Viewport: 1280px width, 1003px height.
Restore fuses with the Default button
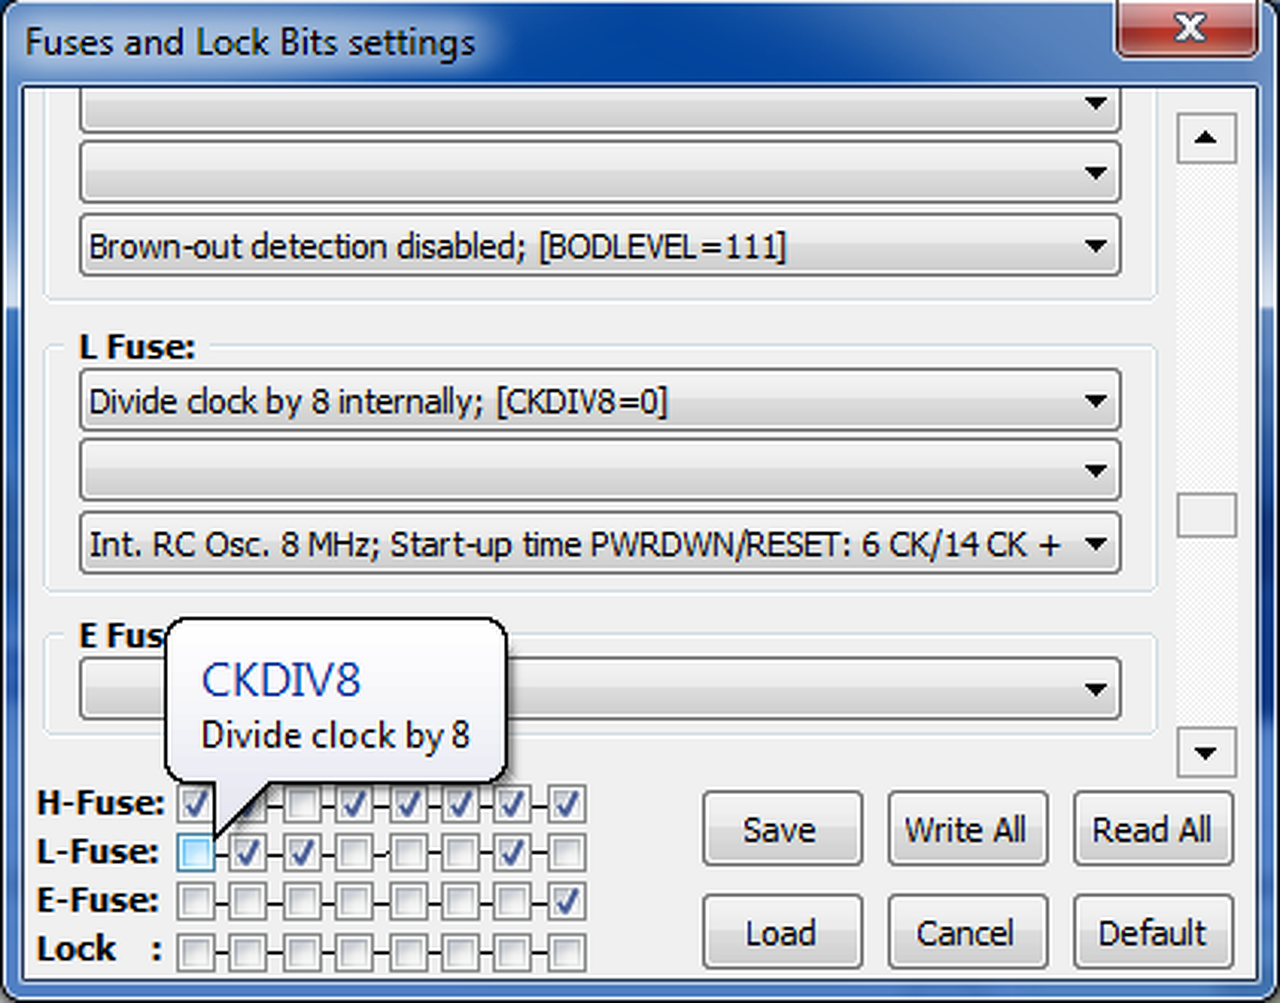pyautogui.click(x=1152, y=933)
